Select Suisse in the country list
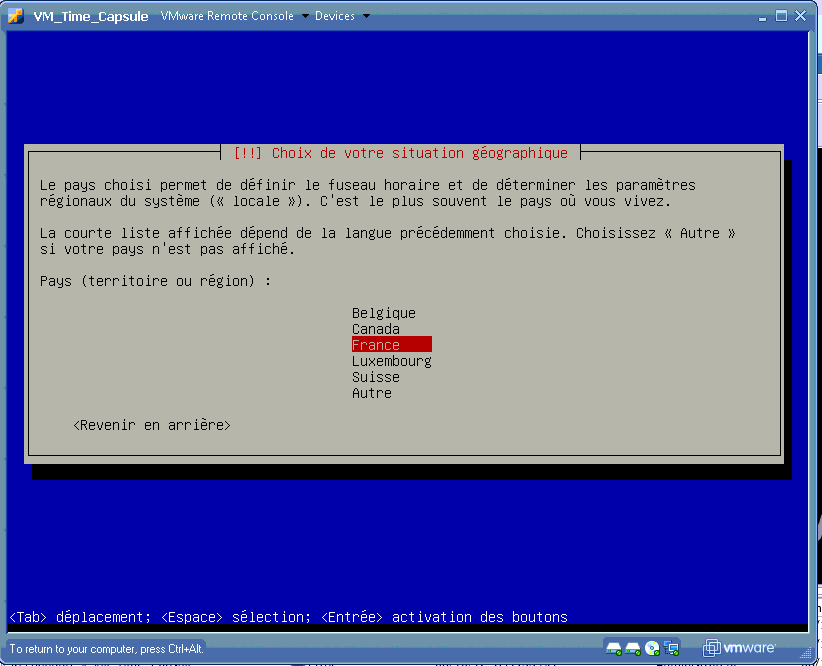The height and width of the screenshot is (666, 822). coord(376,377)
